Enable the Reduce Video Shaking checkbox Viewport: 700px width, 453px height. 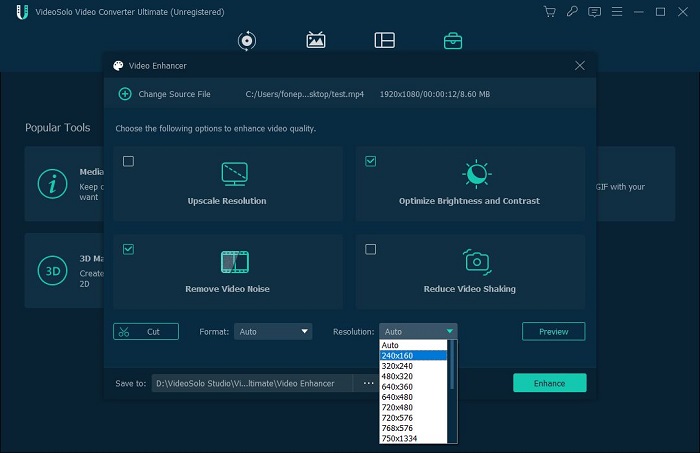pos(371,249)
